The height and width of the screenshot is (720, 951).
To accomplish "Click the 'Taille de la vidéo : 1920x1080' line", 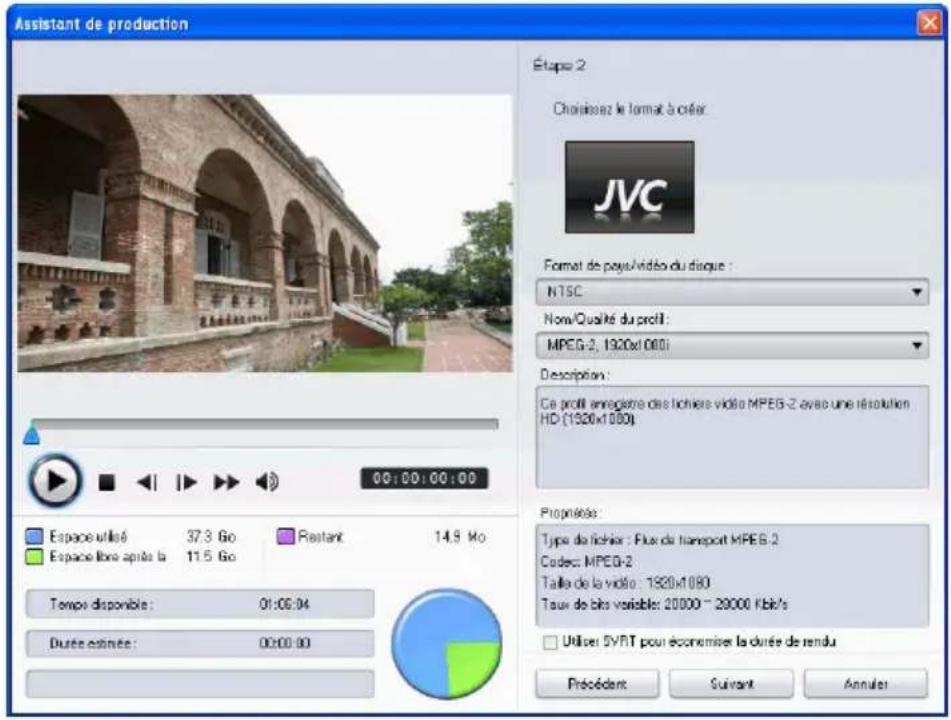I will click(625, 583).
